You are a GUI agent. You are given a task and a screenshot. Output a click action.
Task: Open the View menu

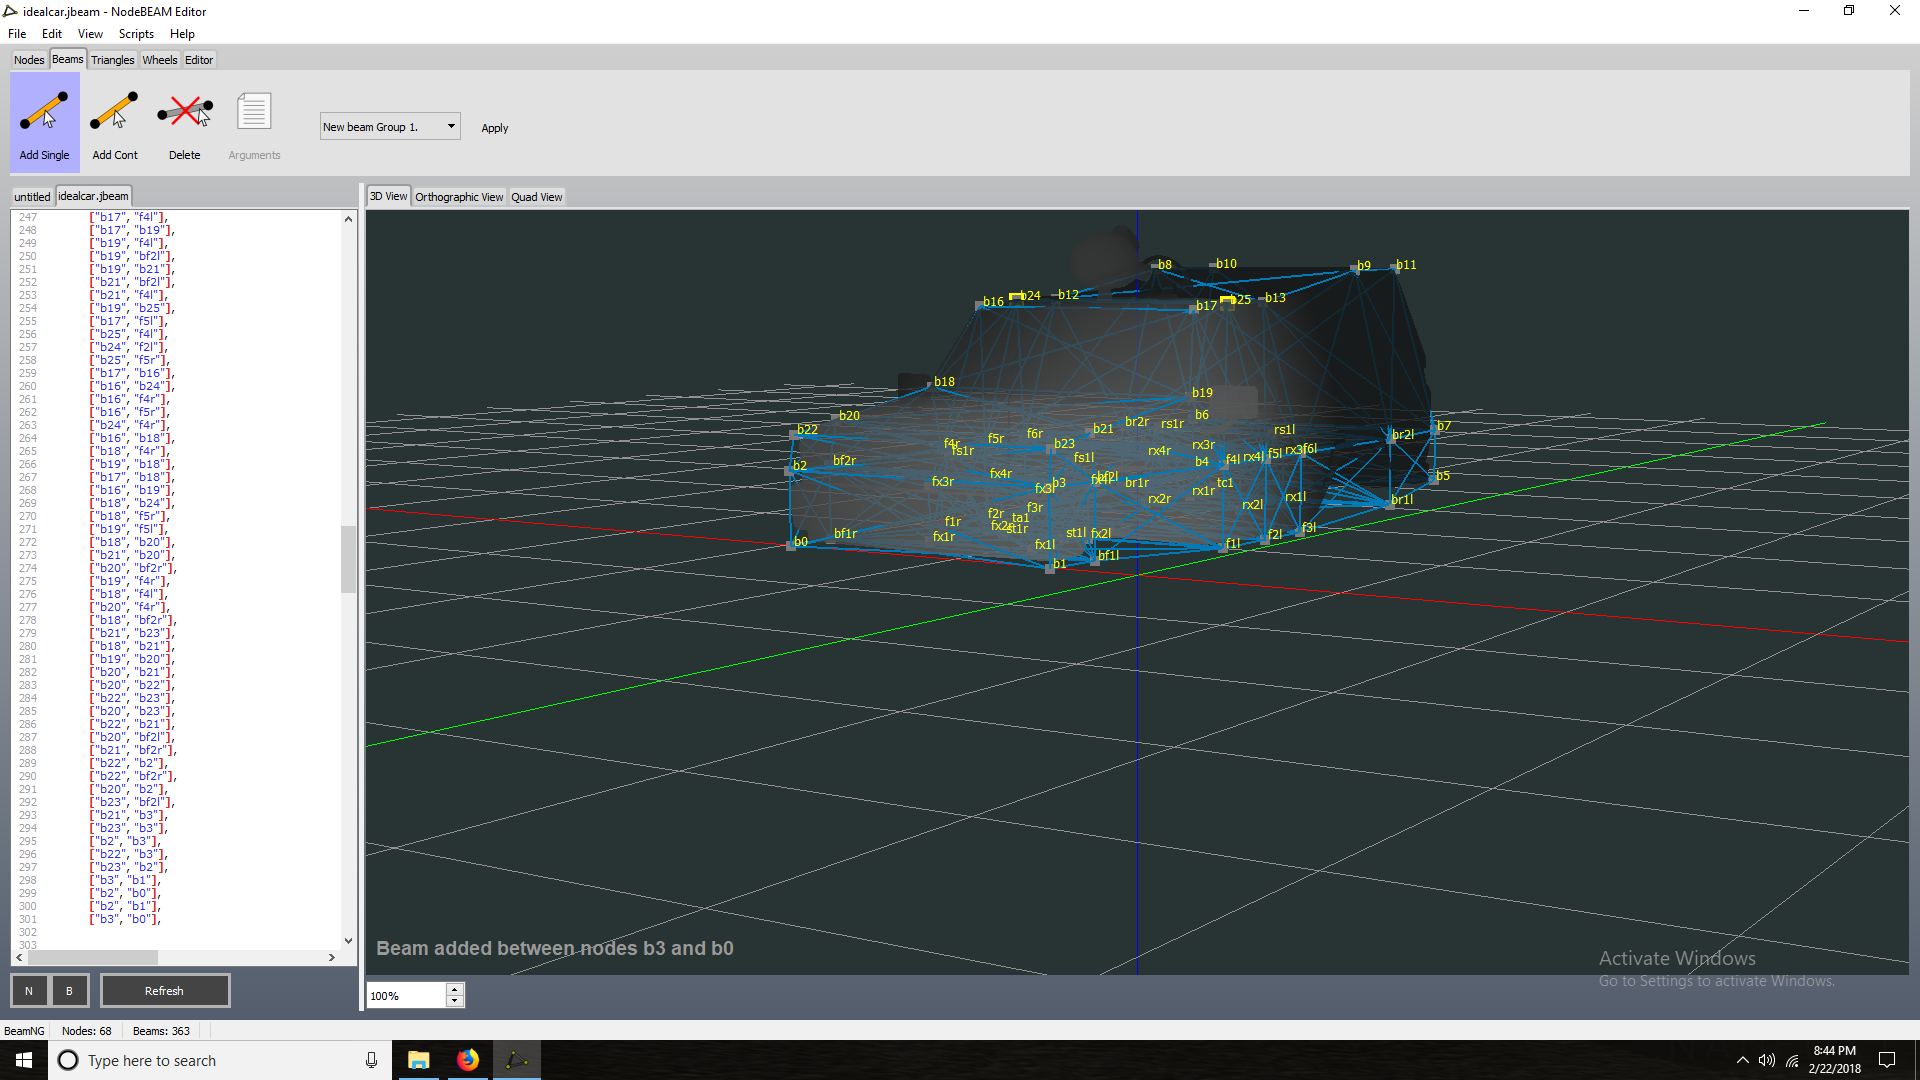click(90, 34)
